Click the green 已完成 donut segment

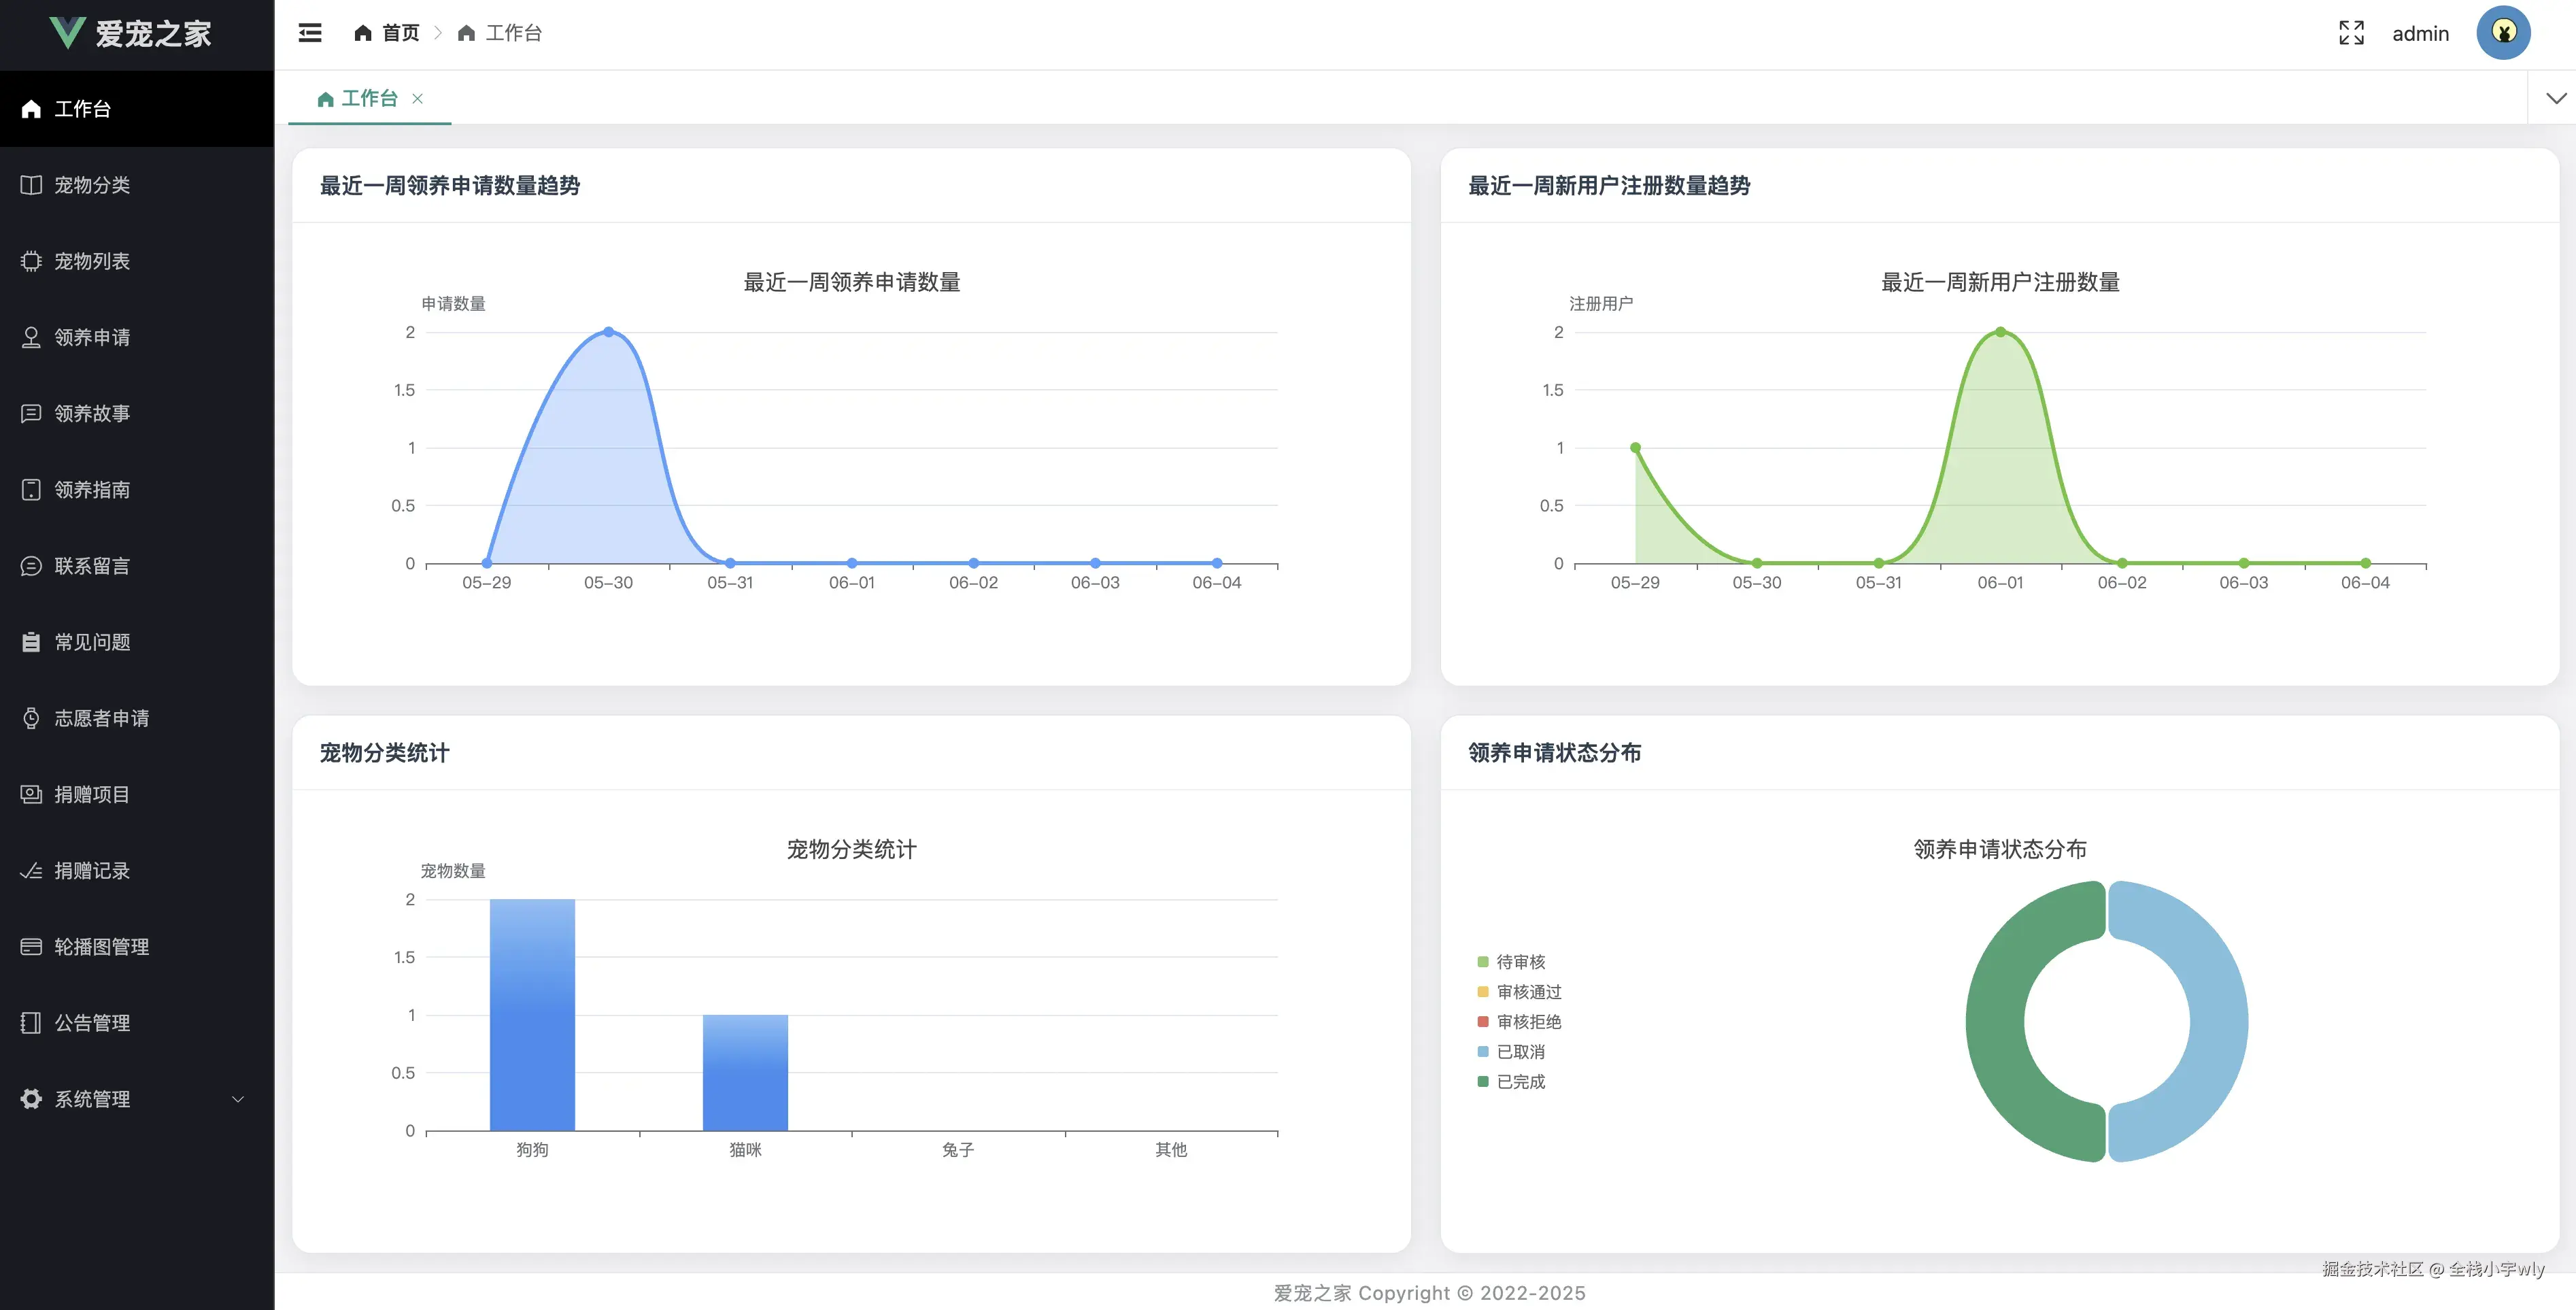[x=1995, y=1022]
